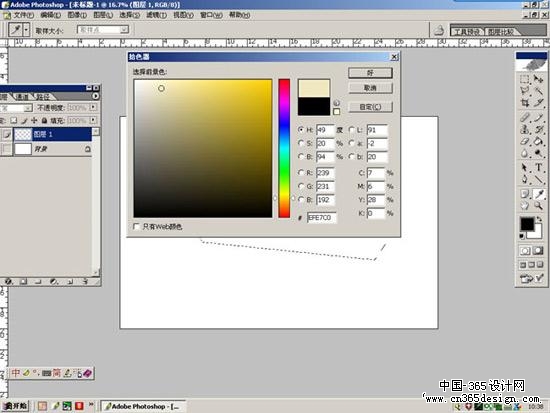
Task: Select the Zoom magnifier tool
Action: [538, 205]
